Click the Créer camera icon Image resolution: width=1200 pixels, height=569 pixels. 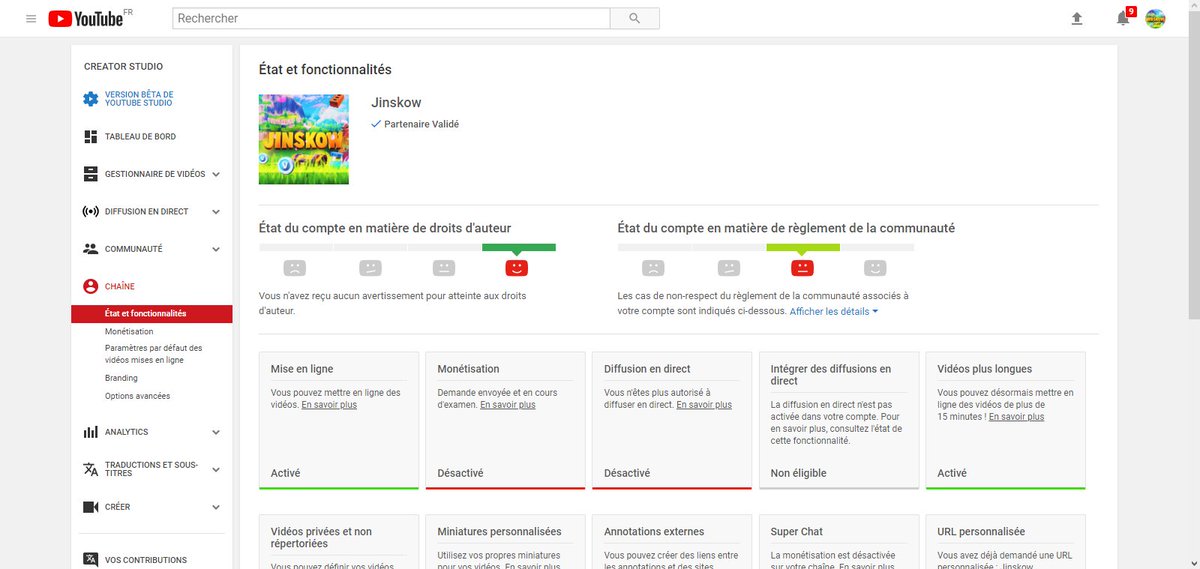[x=90, y=507]
